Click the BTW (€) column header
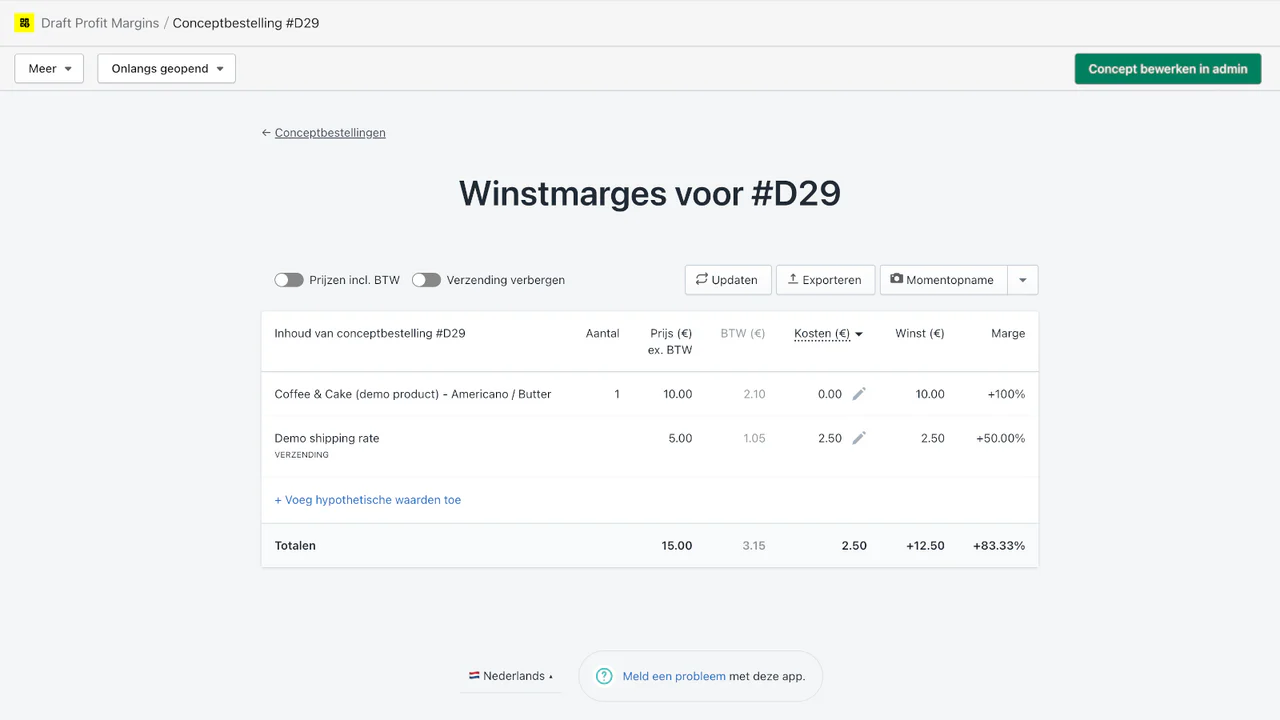This screenshot has width=1280, height=720. pyautogui.click(x=743, y=333)
